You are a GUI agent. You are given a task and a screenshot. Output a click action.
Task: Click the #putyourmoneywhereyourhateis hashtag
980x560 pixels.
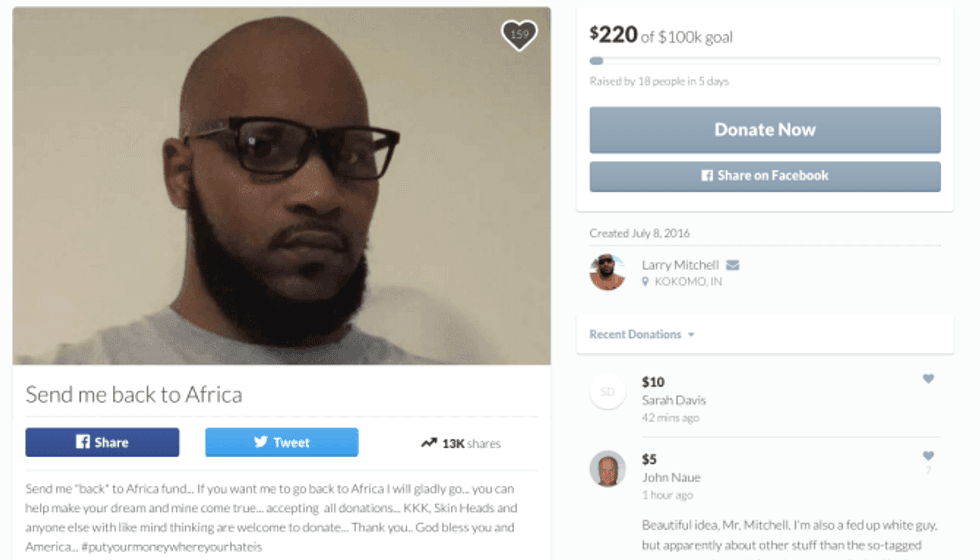[x=172, y=547]
